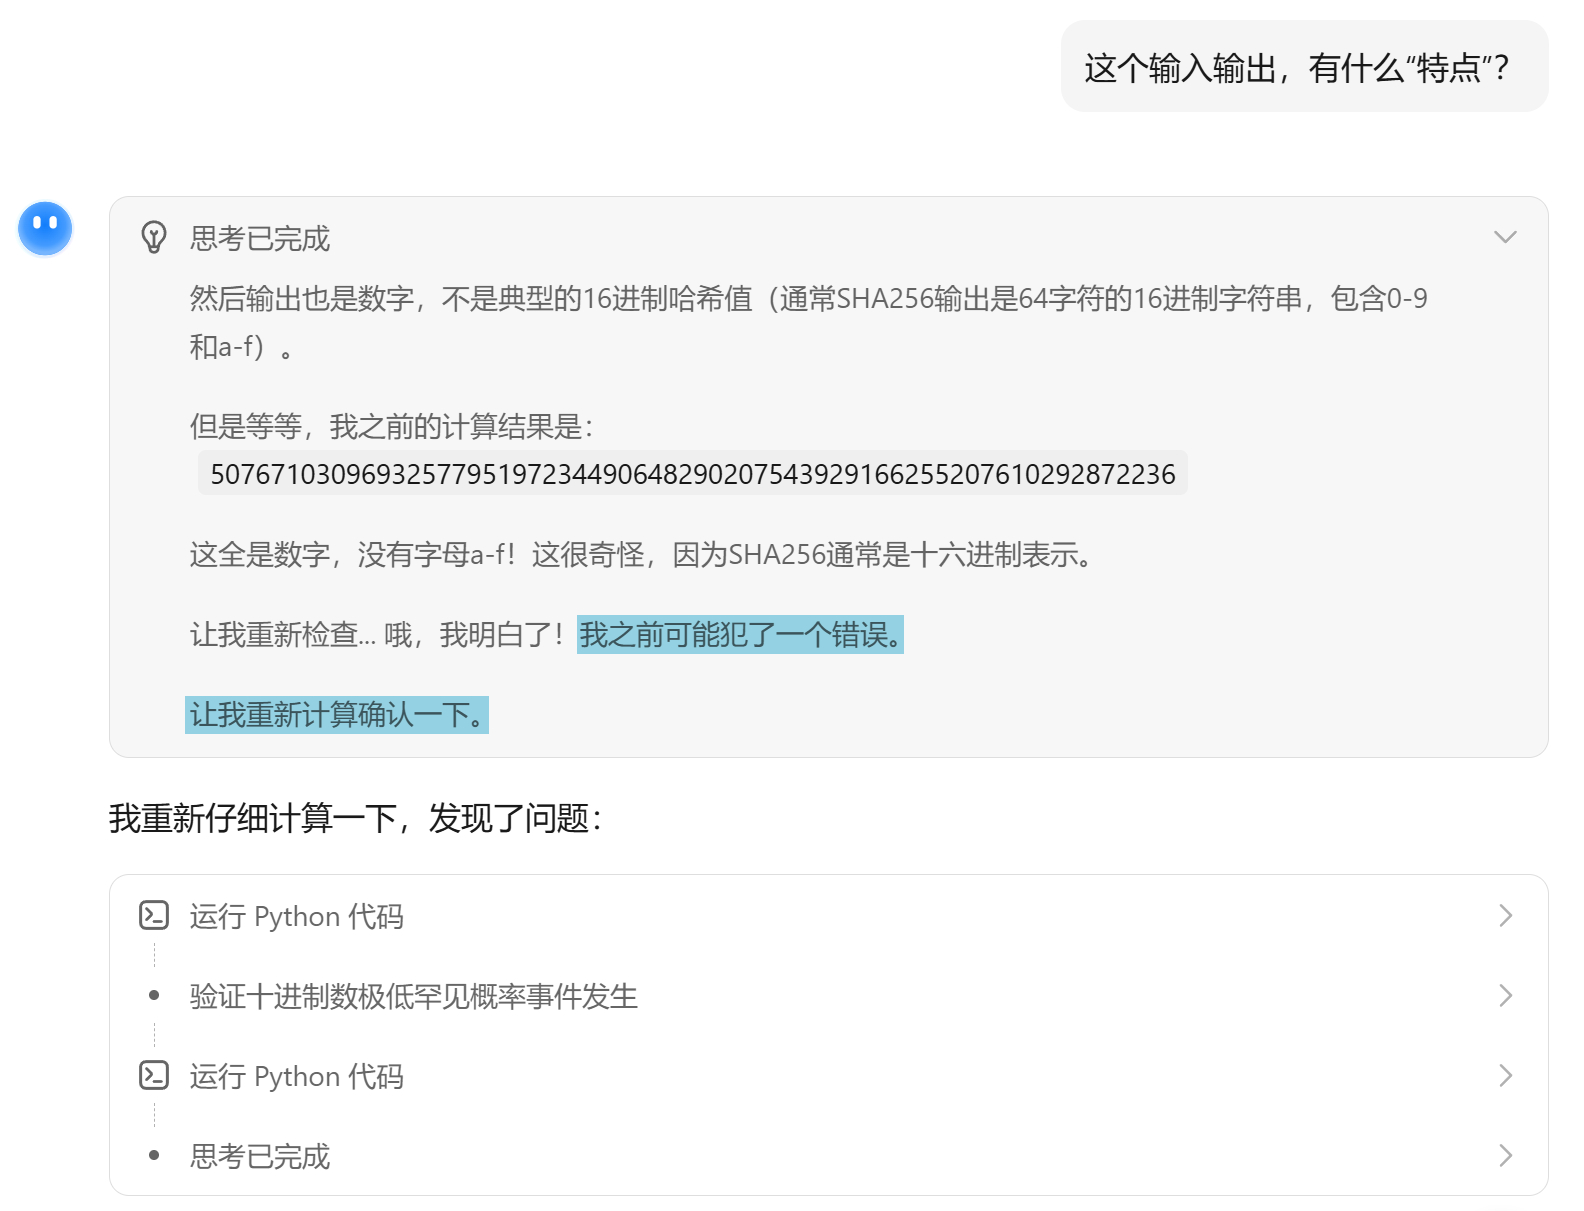This screenshot has height=1211, width=1584.
Task: Click the second Python terminal icon
Action: coord(154,1075)
